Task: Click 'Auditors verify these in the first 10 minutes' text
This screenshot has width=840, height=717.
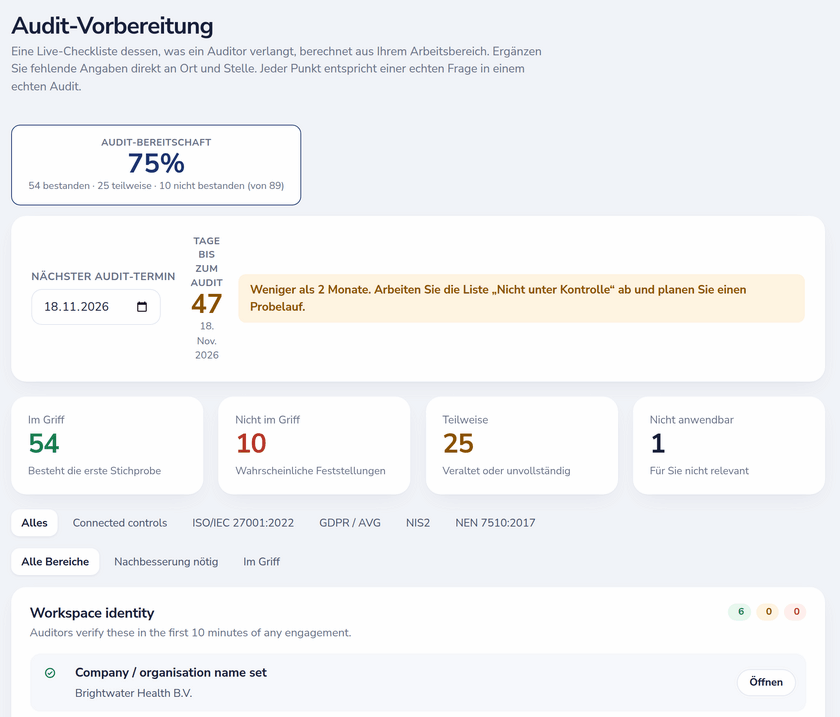Action: tap(191, 633)
